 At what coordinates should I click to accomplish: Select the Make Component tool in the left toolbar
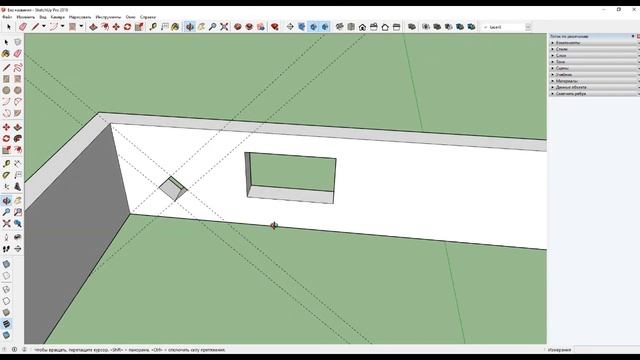(18, 42)
